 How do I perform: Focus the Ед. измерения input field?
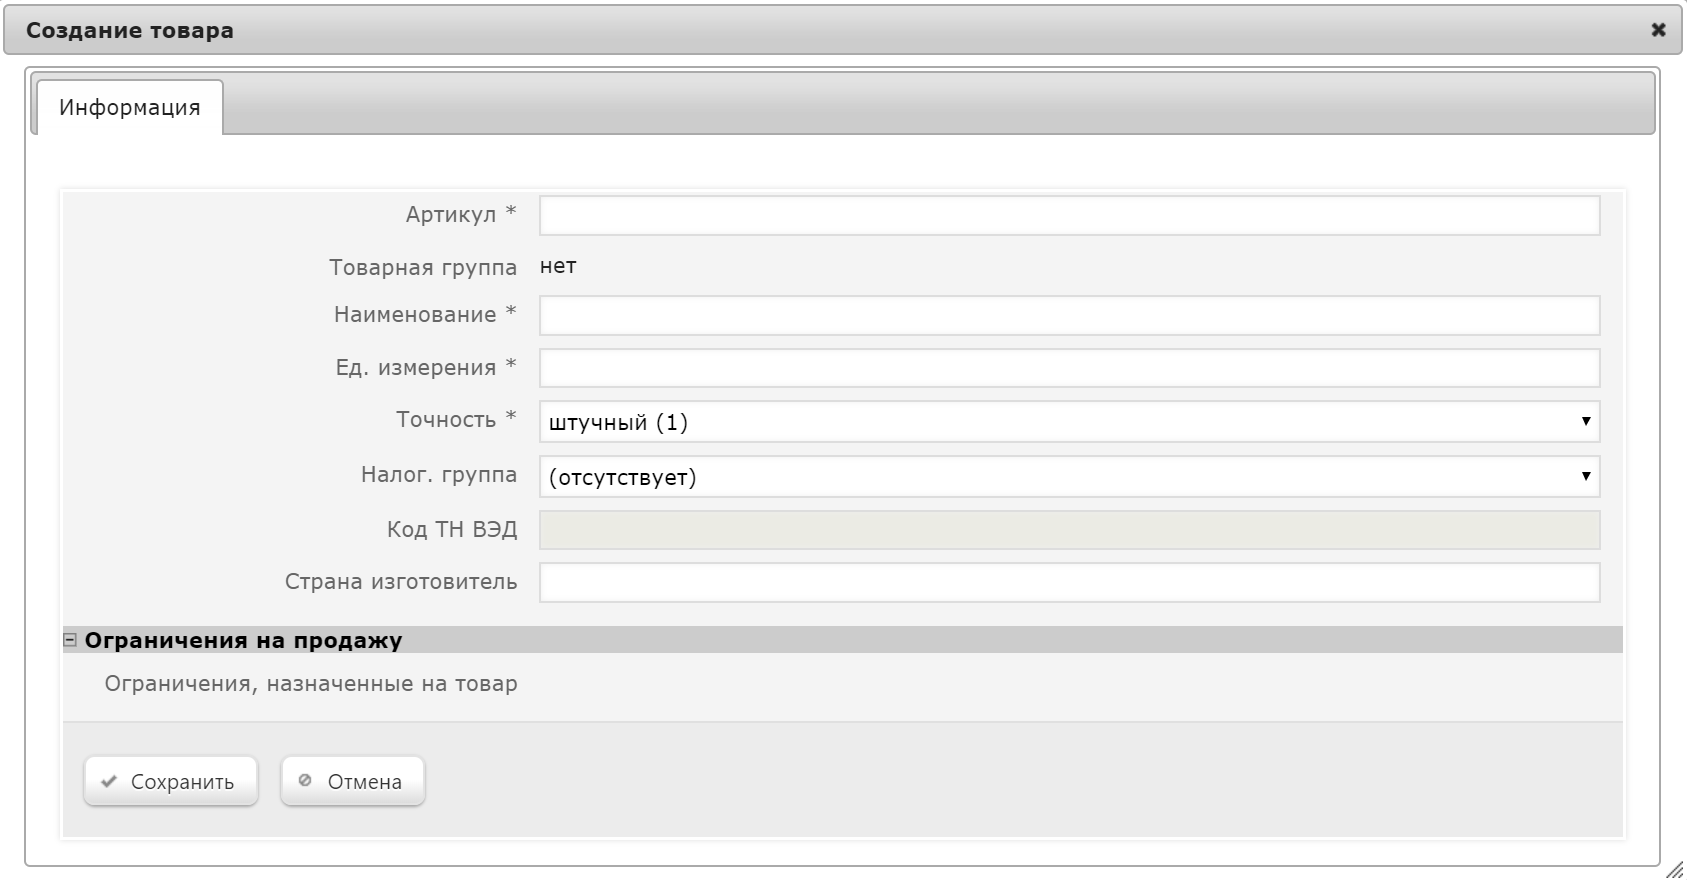[x=1070, y=368]
